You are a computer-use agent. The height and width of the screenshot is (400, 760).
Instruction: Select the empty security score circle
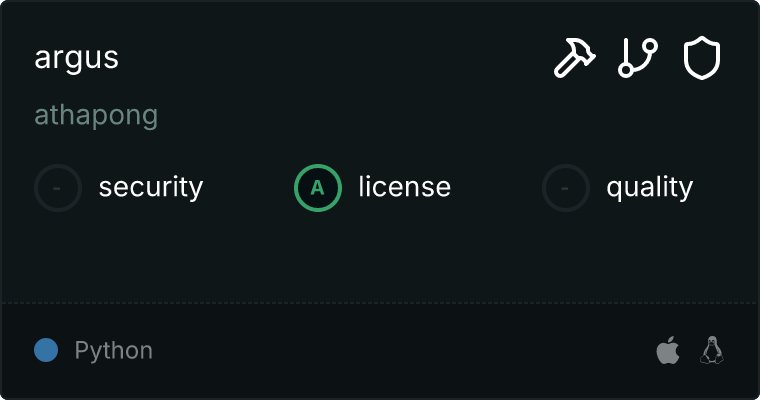[x=58, y=188]
